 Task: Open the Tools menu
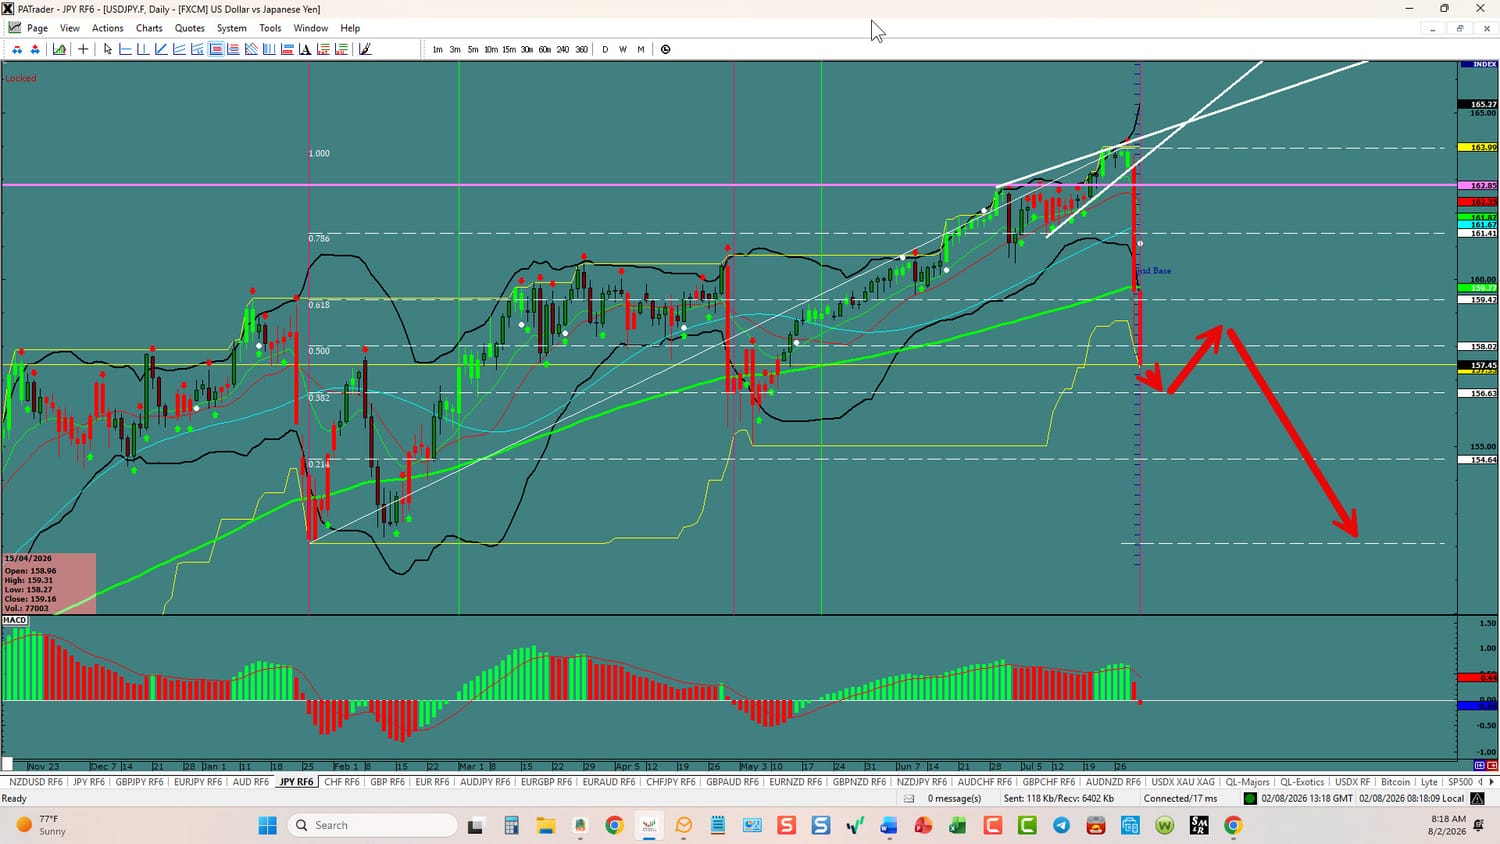[x=270, y=28]
